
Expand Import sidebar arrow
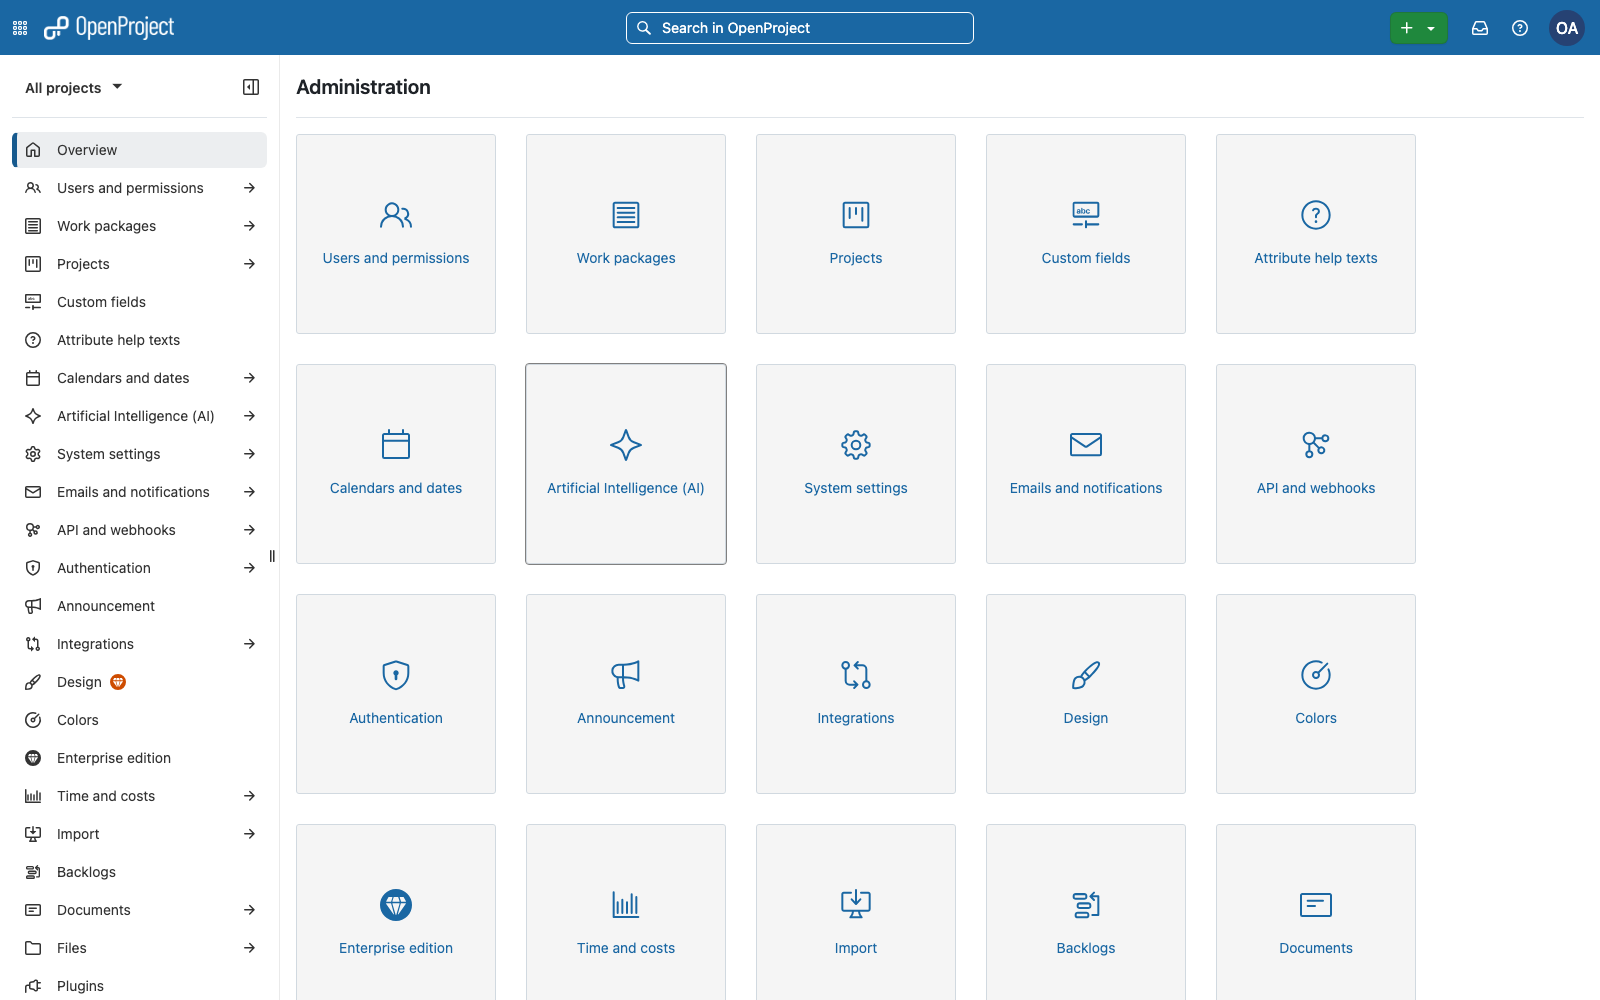tap(250, 834)
